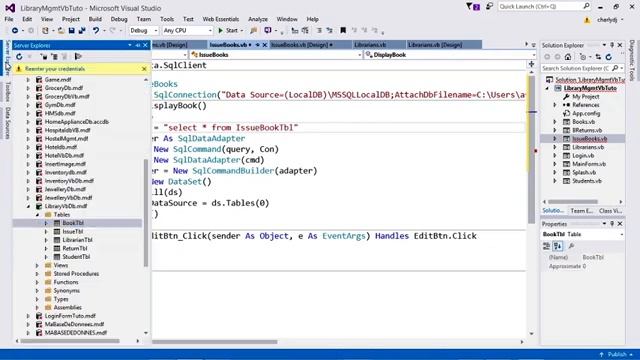The width and height of the screenshot is (640, 360).
Task: Click the Find in Files toolbar icon
Action: coord(253,31)
